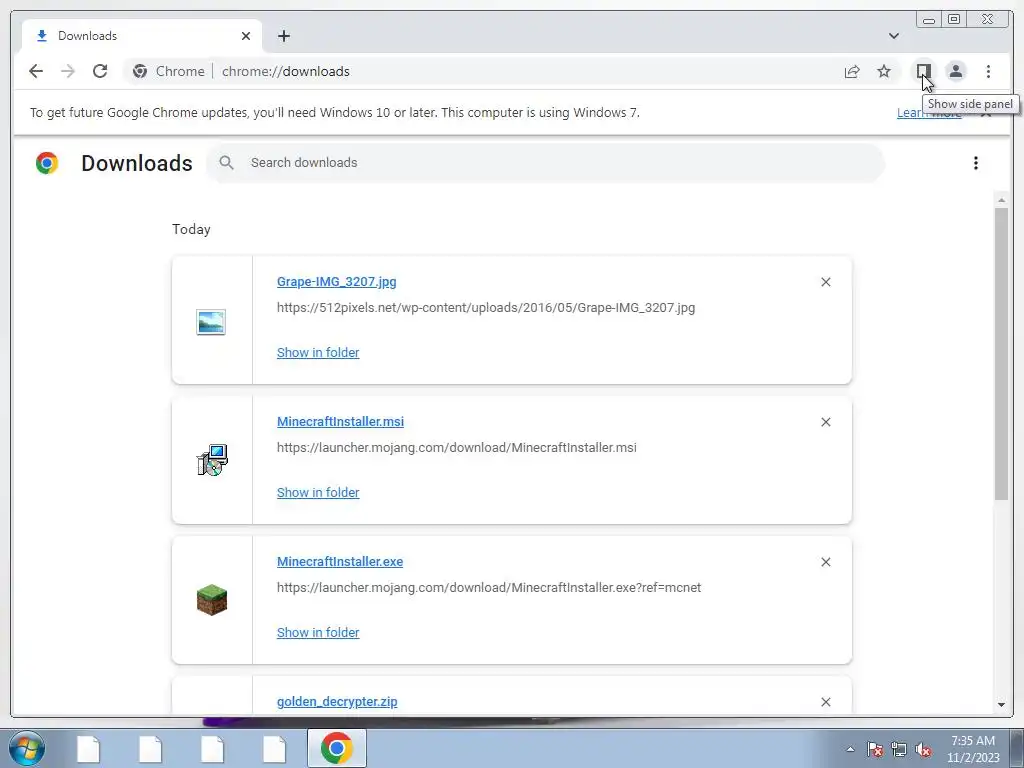Click the scrollbar up arrow
The image size is (1024, 768).
[1001, 200]
